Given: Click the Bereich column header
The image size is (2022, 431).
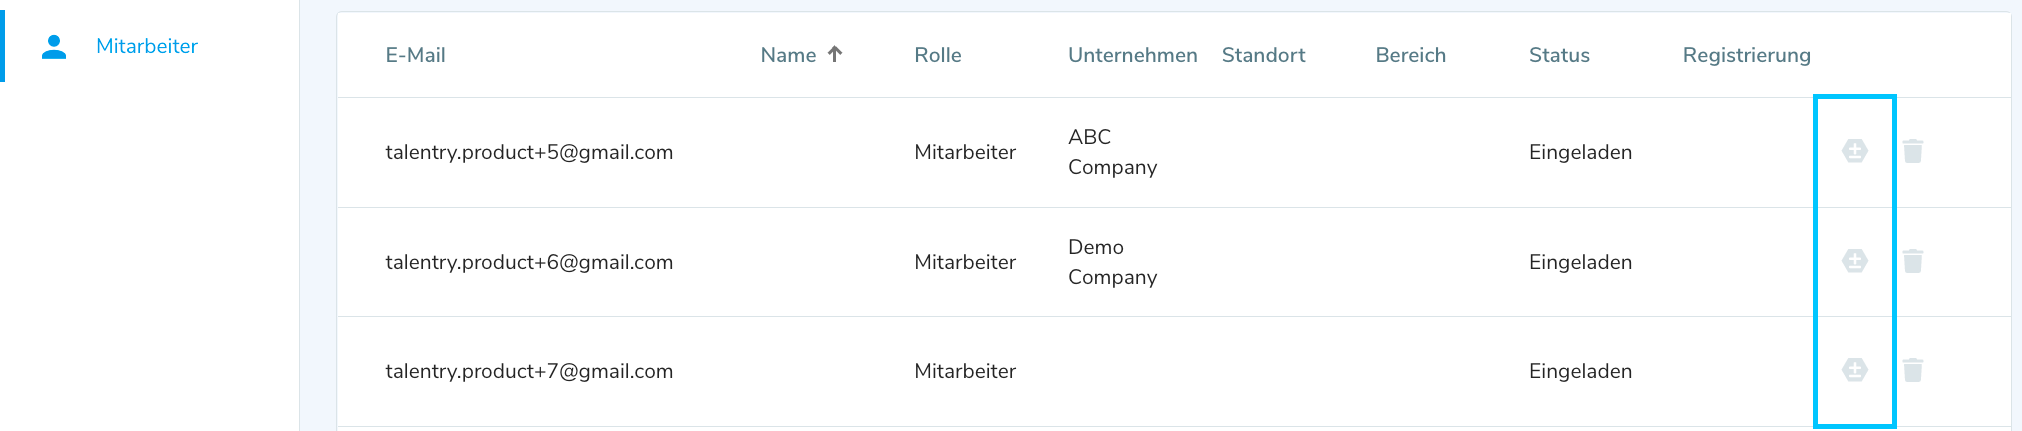Looking at the screenshot, I should tap(1410, 55).
